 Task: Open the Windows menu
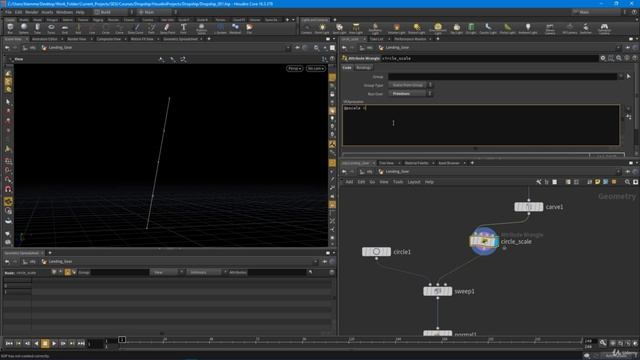[64, 12]
